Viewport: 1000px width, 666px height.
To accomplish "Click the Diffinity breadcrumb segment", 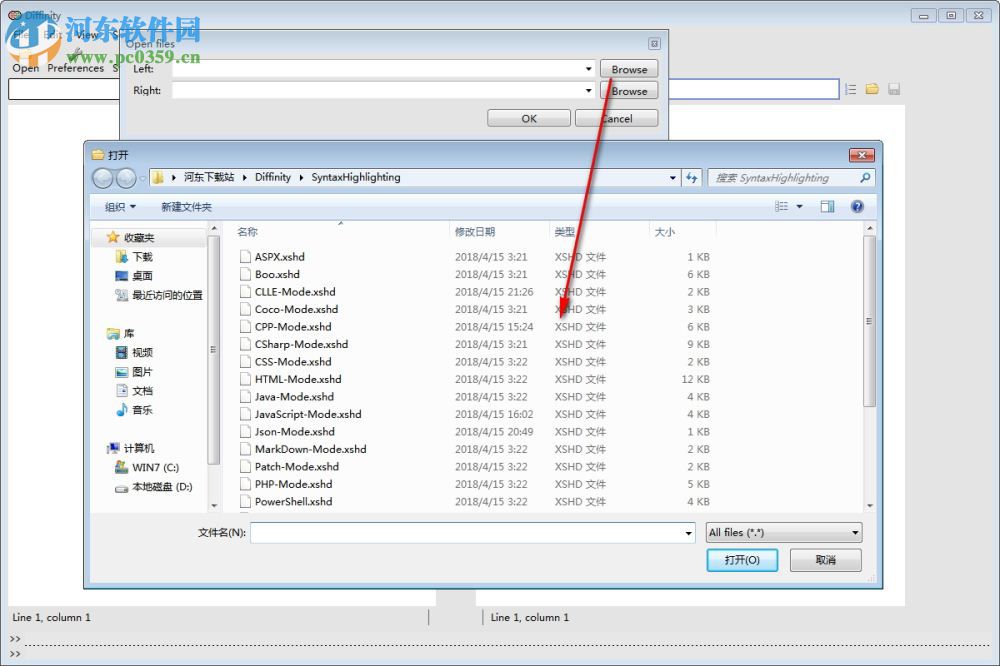I will 273,177.
